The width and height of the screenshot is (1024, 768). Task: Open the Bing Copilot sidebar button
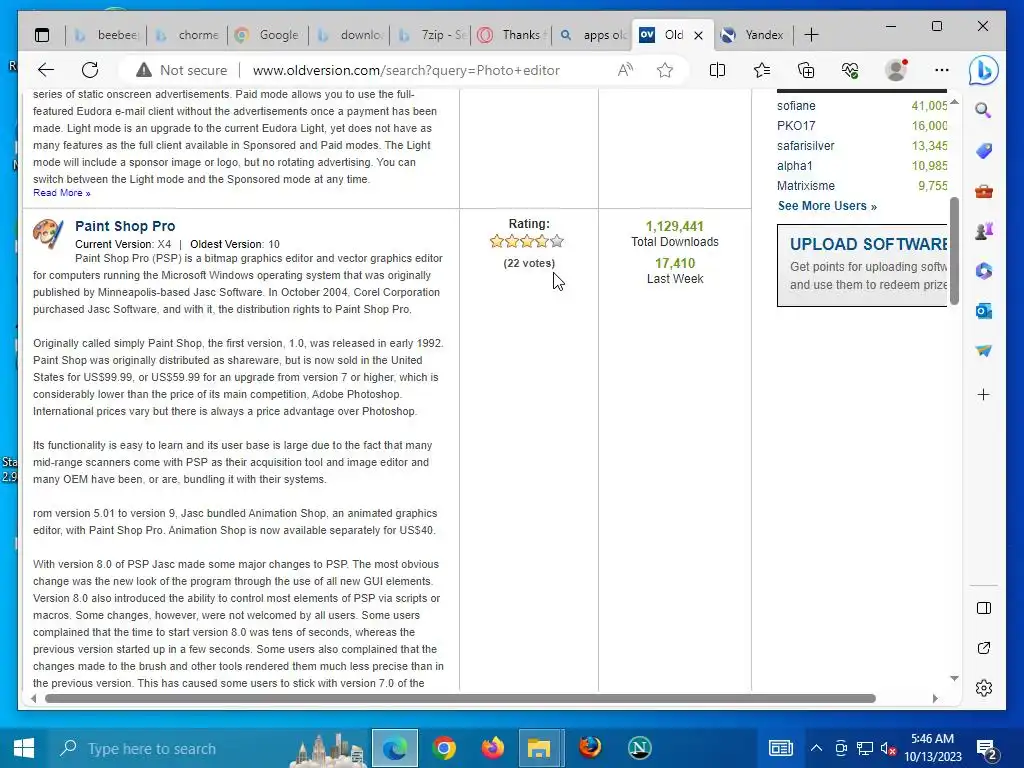coord(984,70)
